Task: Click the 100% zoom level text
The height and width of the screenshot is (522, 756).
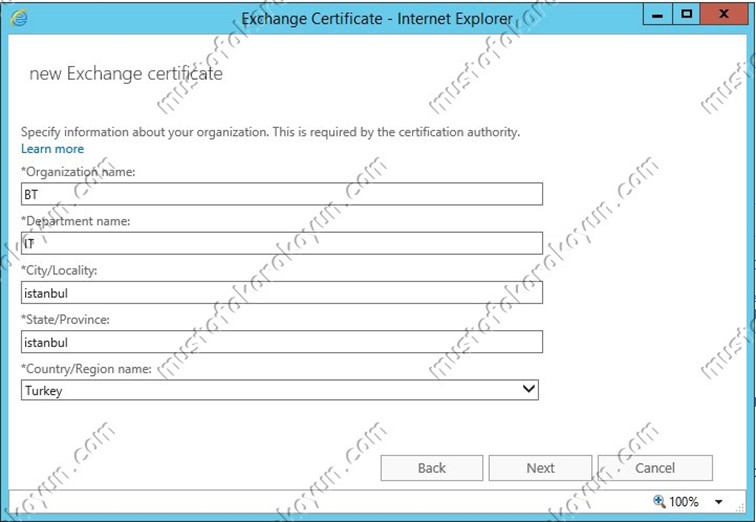Action: coord(684,502)
